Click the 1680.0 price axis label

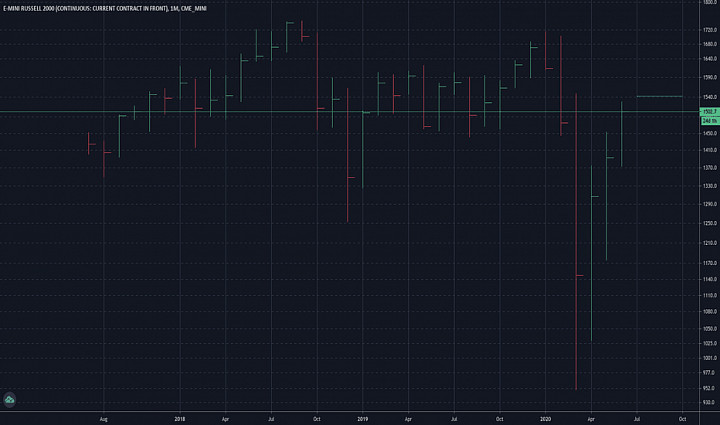[709, 44]
